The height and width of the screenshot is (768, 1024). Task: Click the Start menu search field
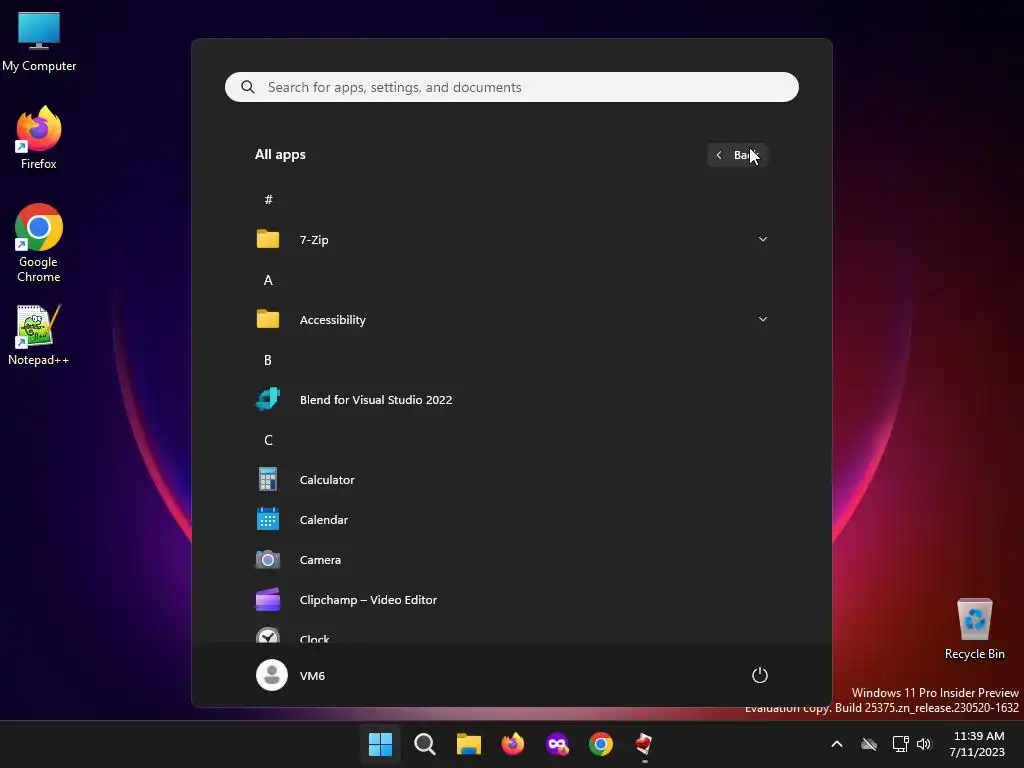click(511, 87)
